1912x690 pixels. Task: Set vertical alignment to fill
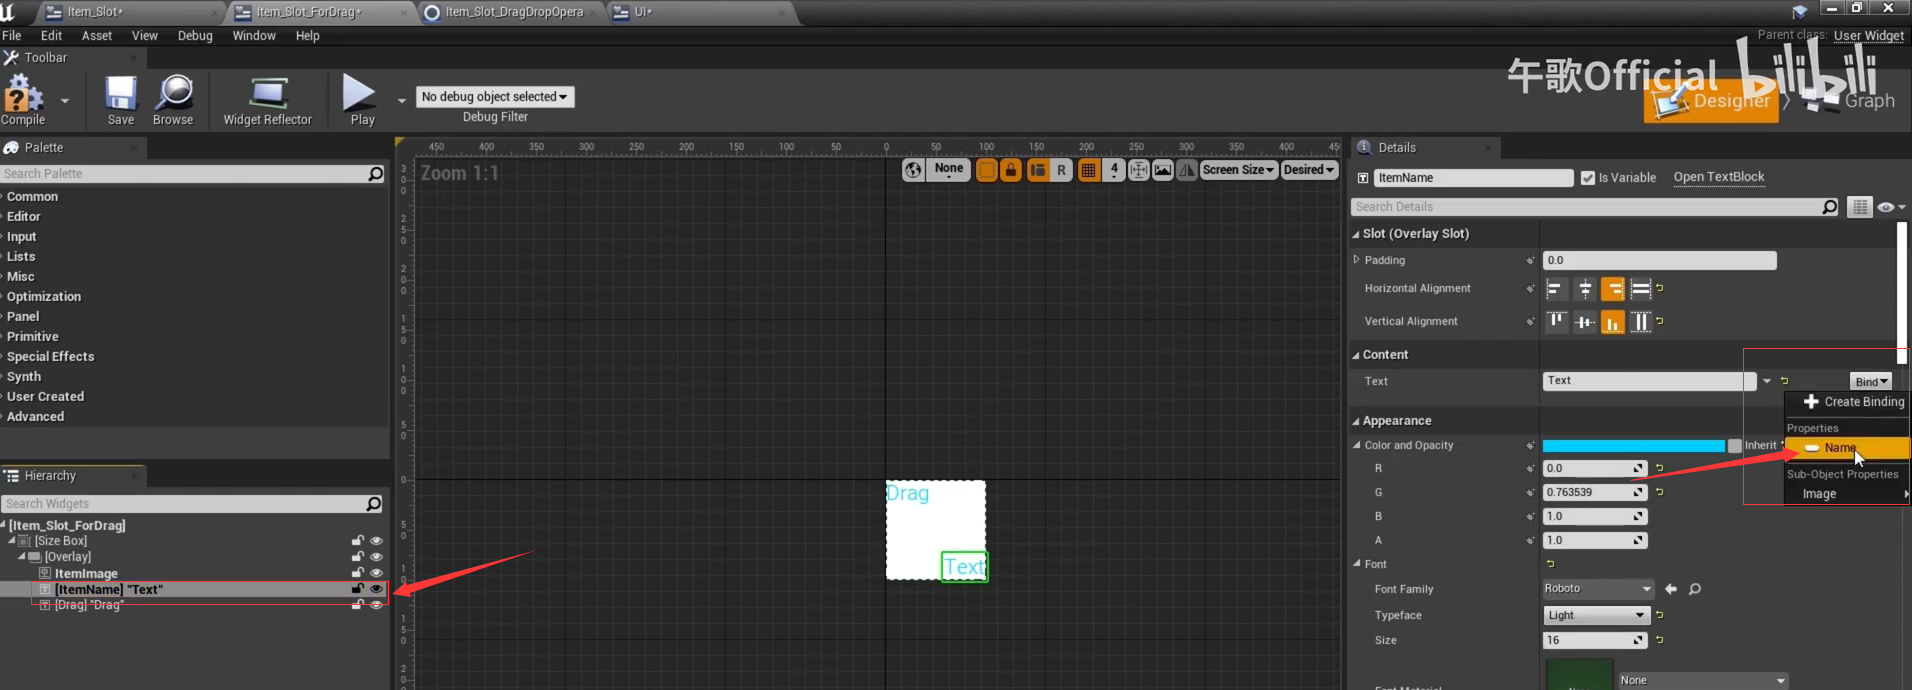click(1641, 321)
